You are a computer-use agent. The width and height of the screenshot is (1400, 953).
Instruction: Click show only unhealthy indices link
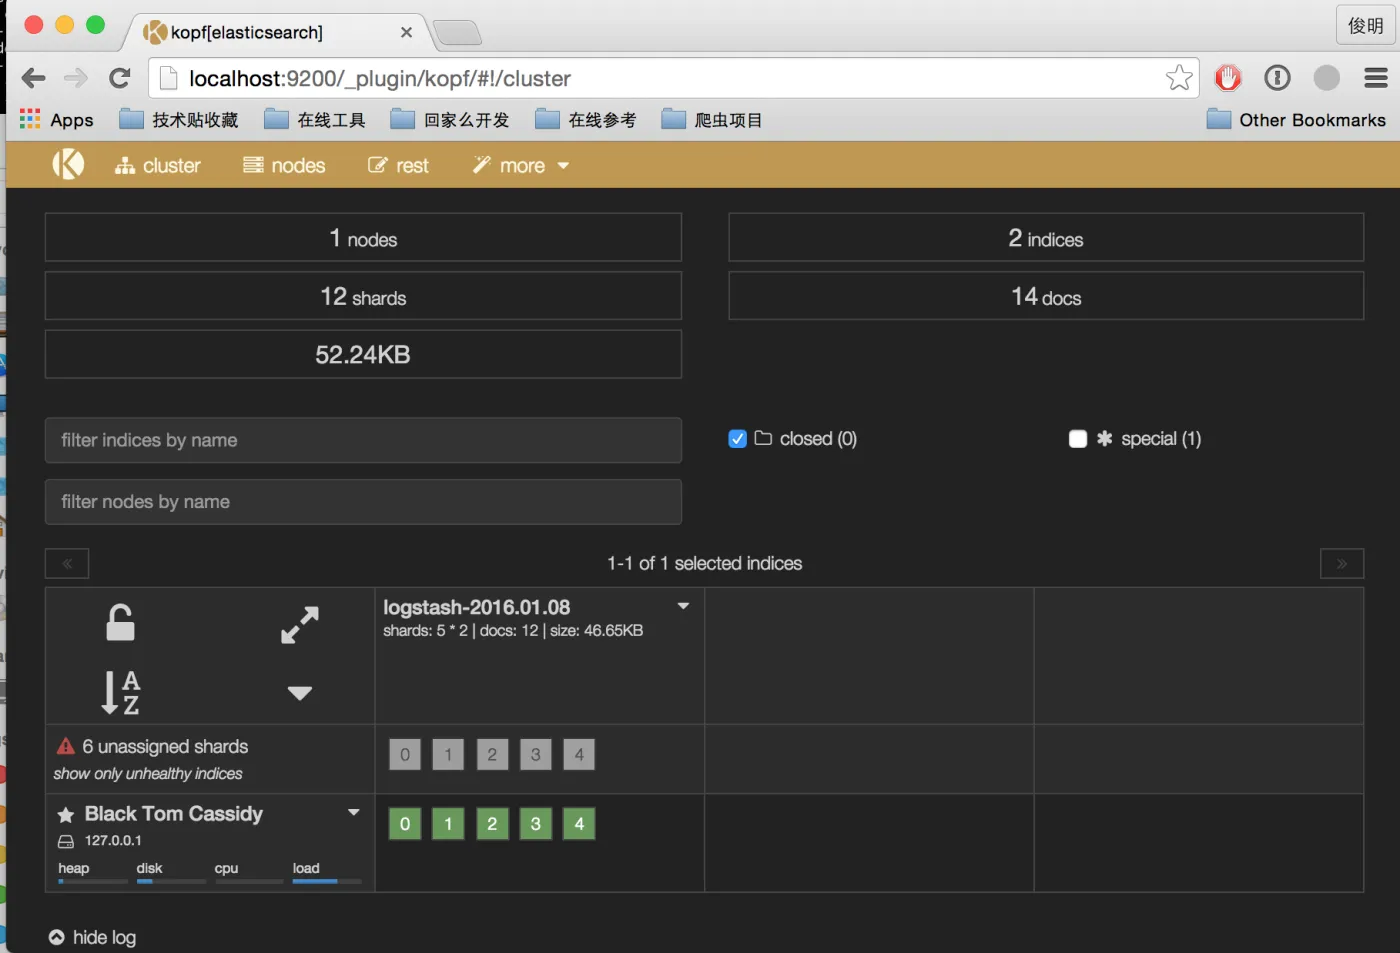tap(148, 774)
